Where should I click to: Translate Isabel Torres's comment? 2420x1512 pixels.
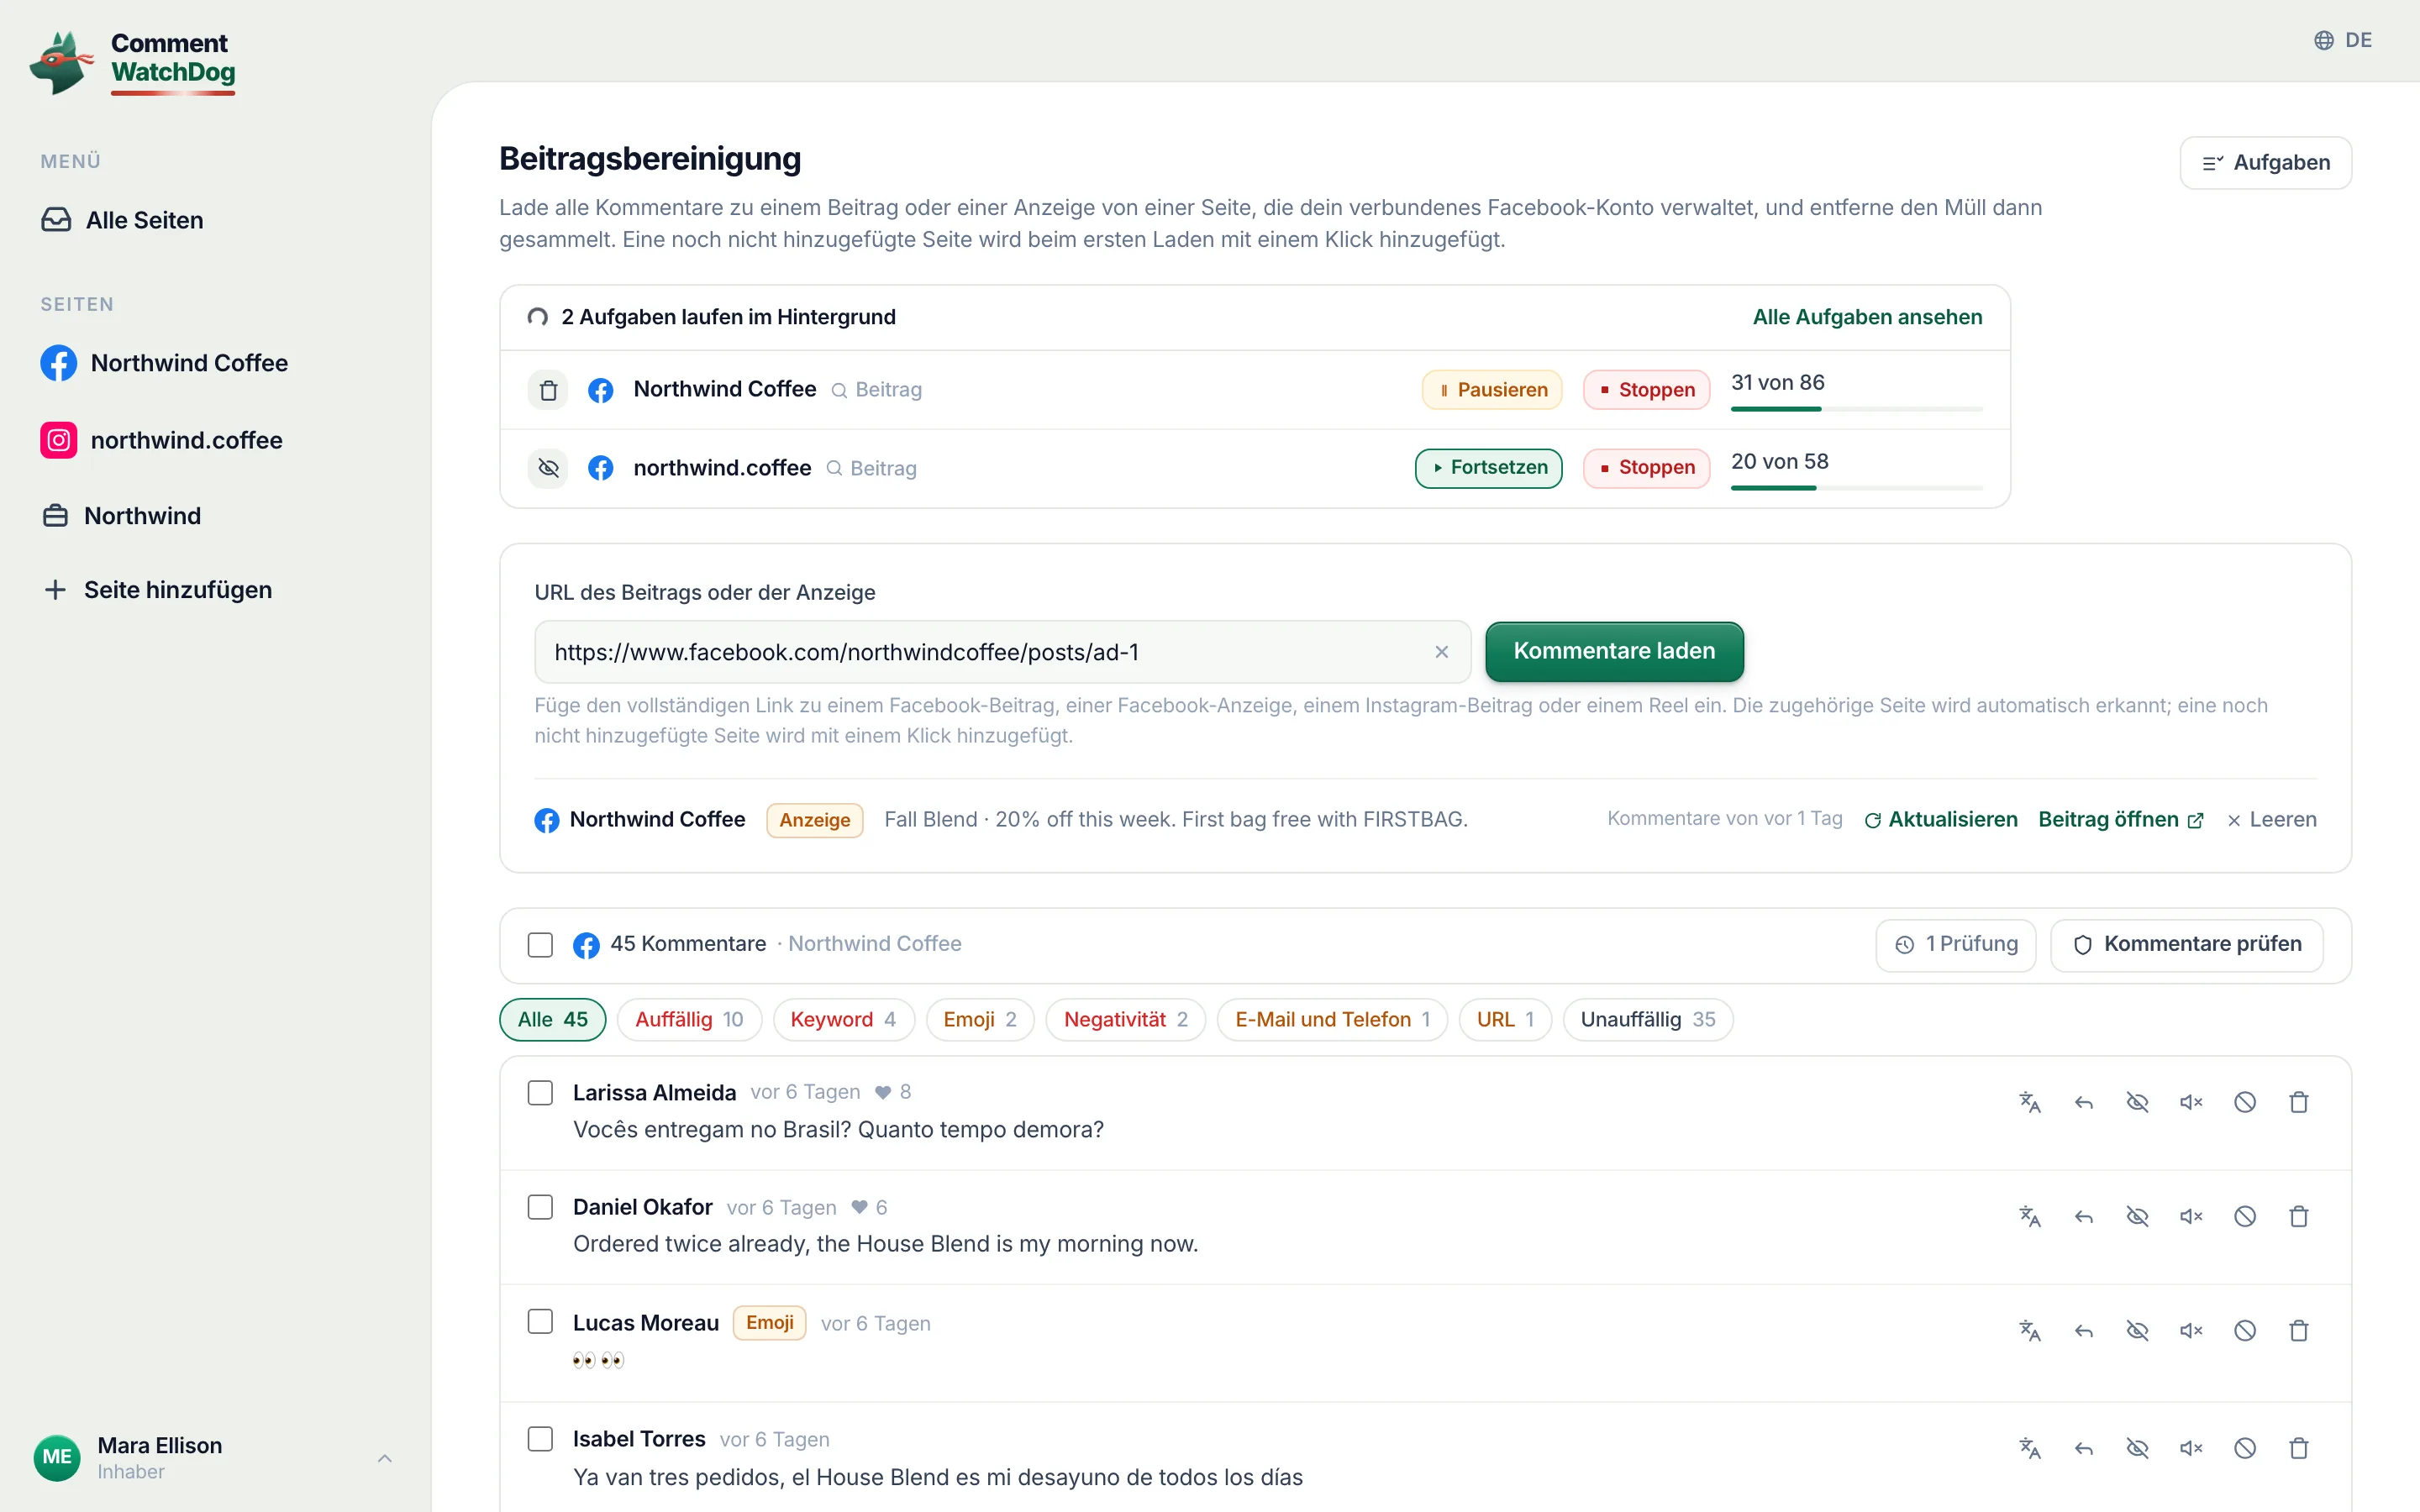[x=2029, y=1447]
